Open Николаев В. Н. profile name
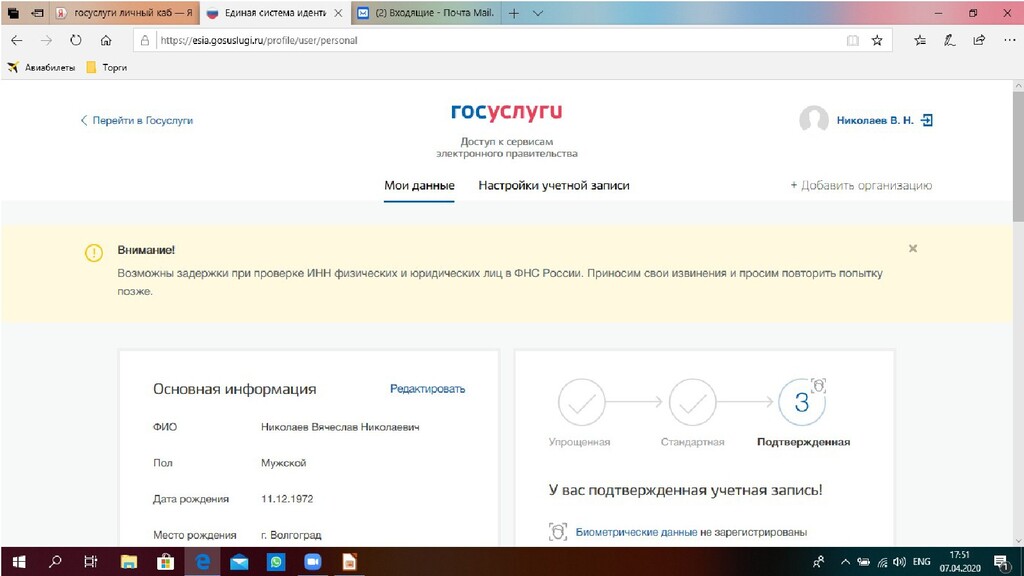This screenshot has height=576, width=1024. (875, 120)
